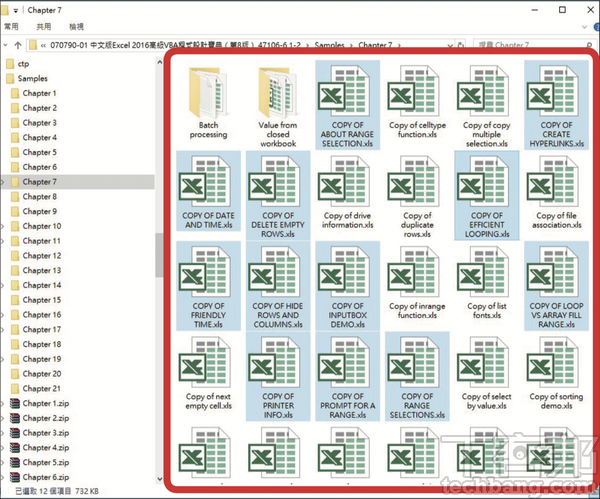Click Copy of sorting demo.xls icon
600x499 pixels.
[557, 361]
